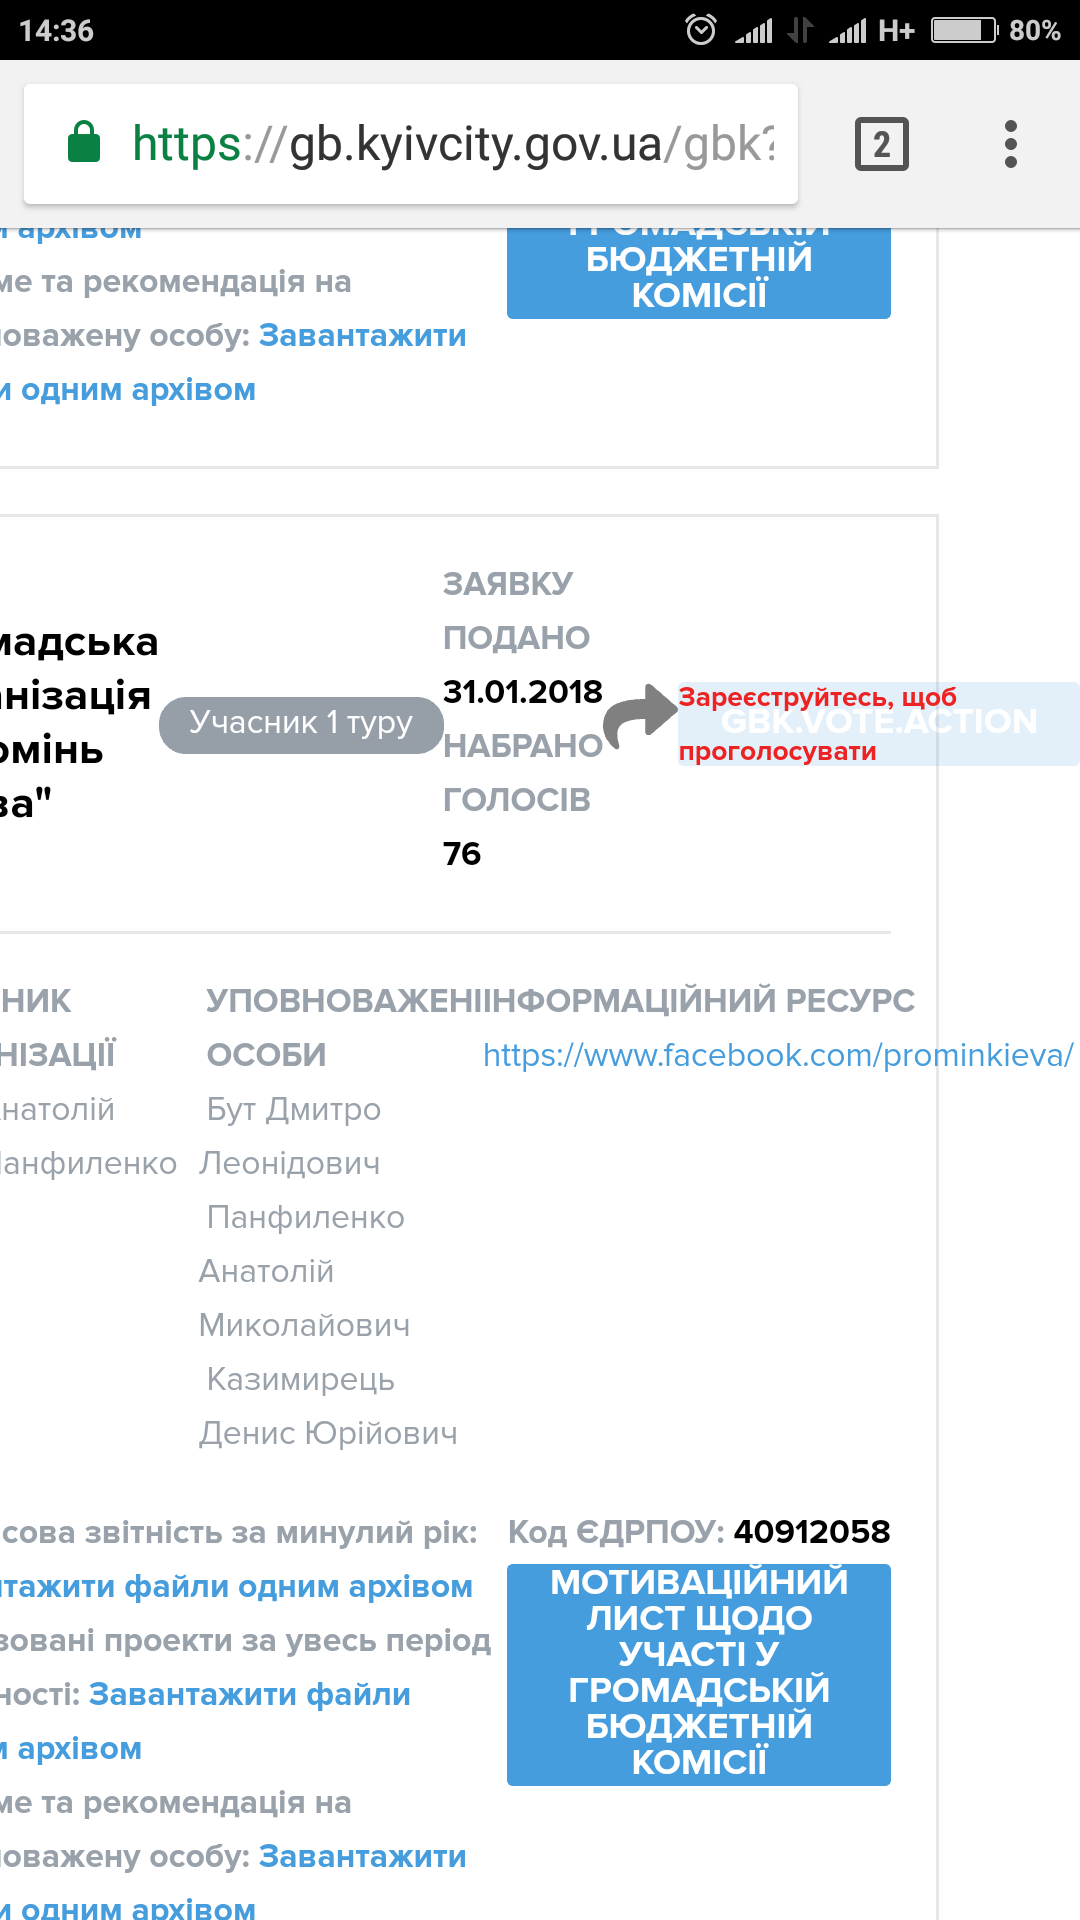
Task: Tap the alarm clock status icon
Action: [x=700, y=30]
